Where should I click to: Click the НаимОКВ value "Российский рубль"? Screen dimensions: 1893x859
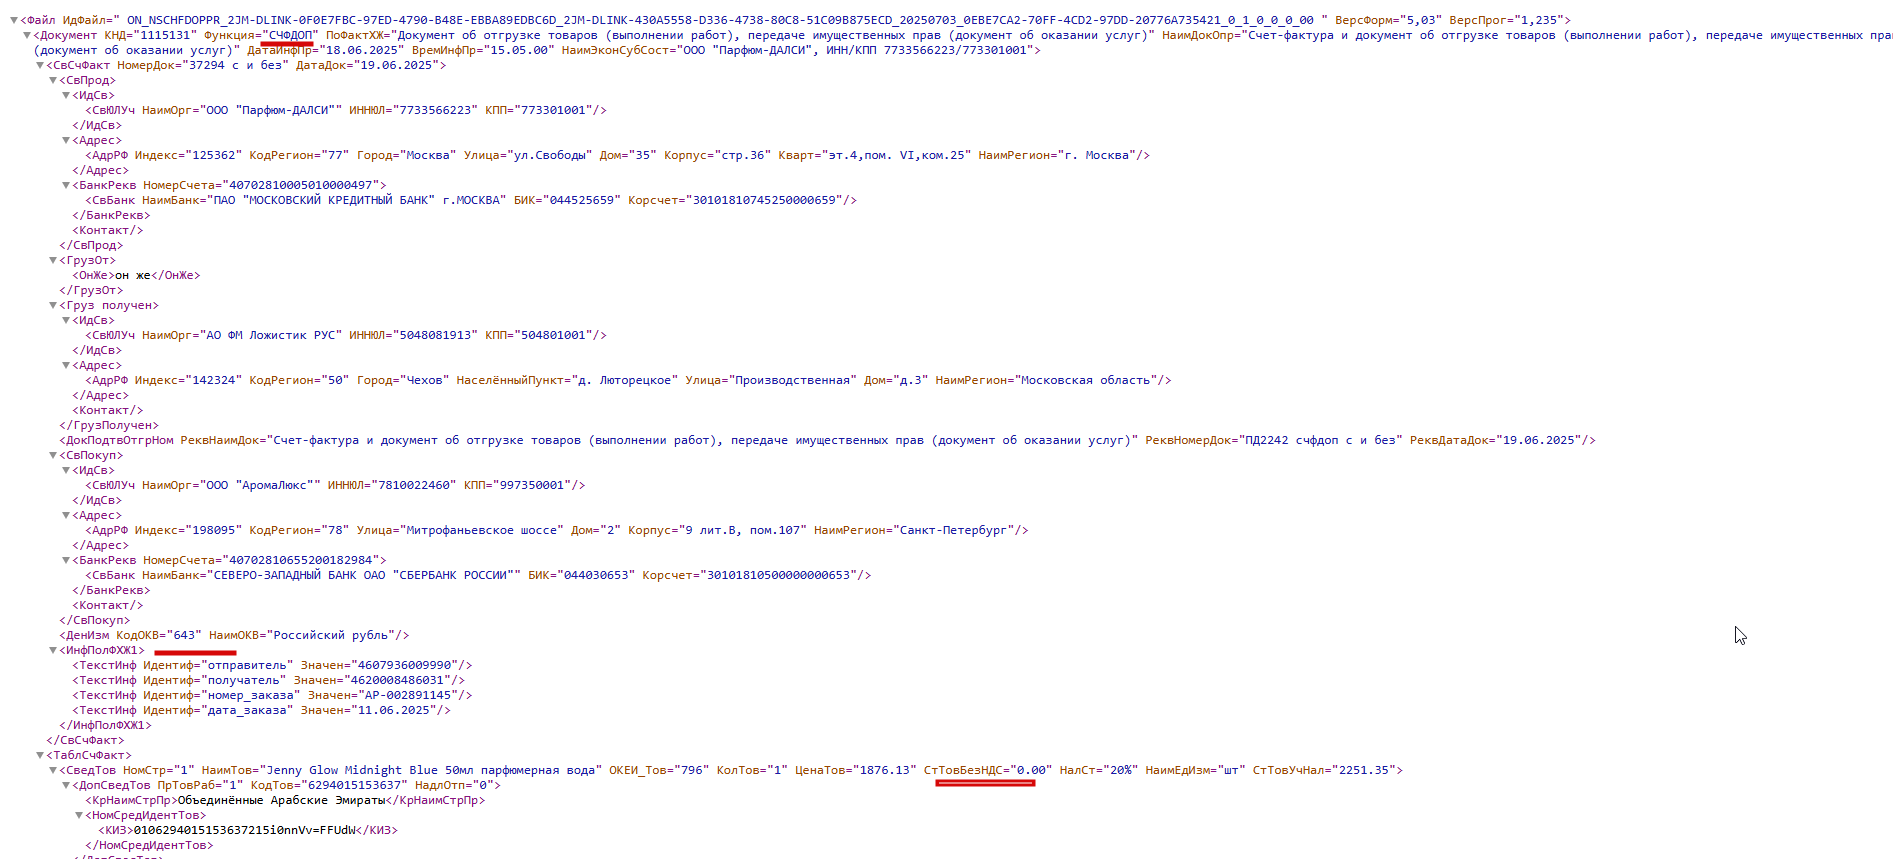click(x=330, y=635)
